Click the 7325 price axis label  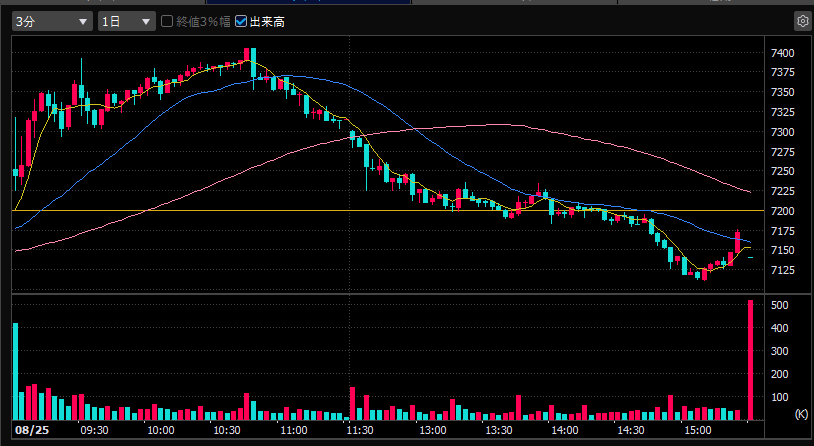click(x=782, y=112)
